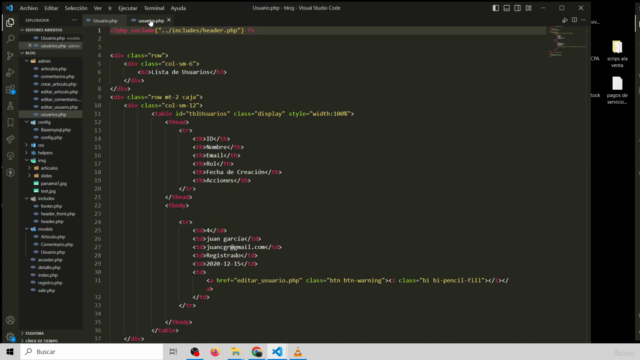640x360 pixels.
Task: Expand the slides folder
Action: [46, 176]
